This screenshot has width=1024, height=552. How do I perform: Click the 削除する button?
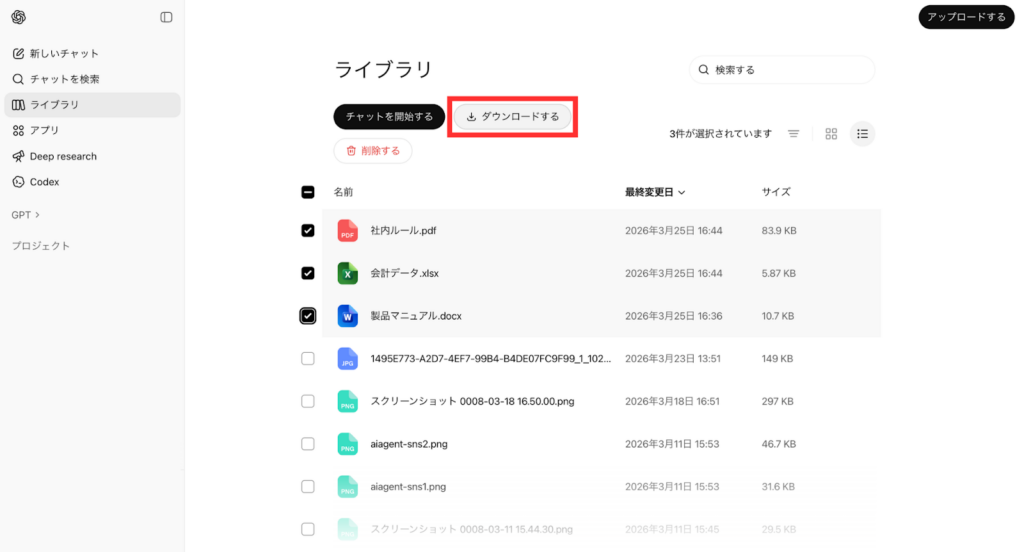373,150
